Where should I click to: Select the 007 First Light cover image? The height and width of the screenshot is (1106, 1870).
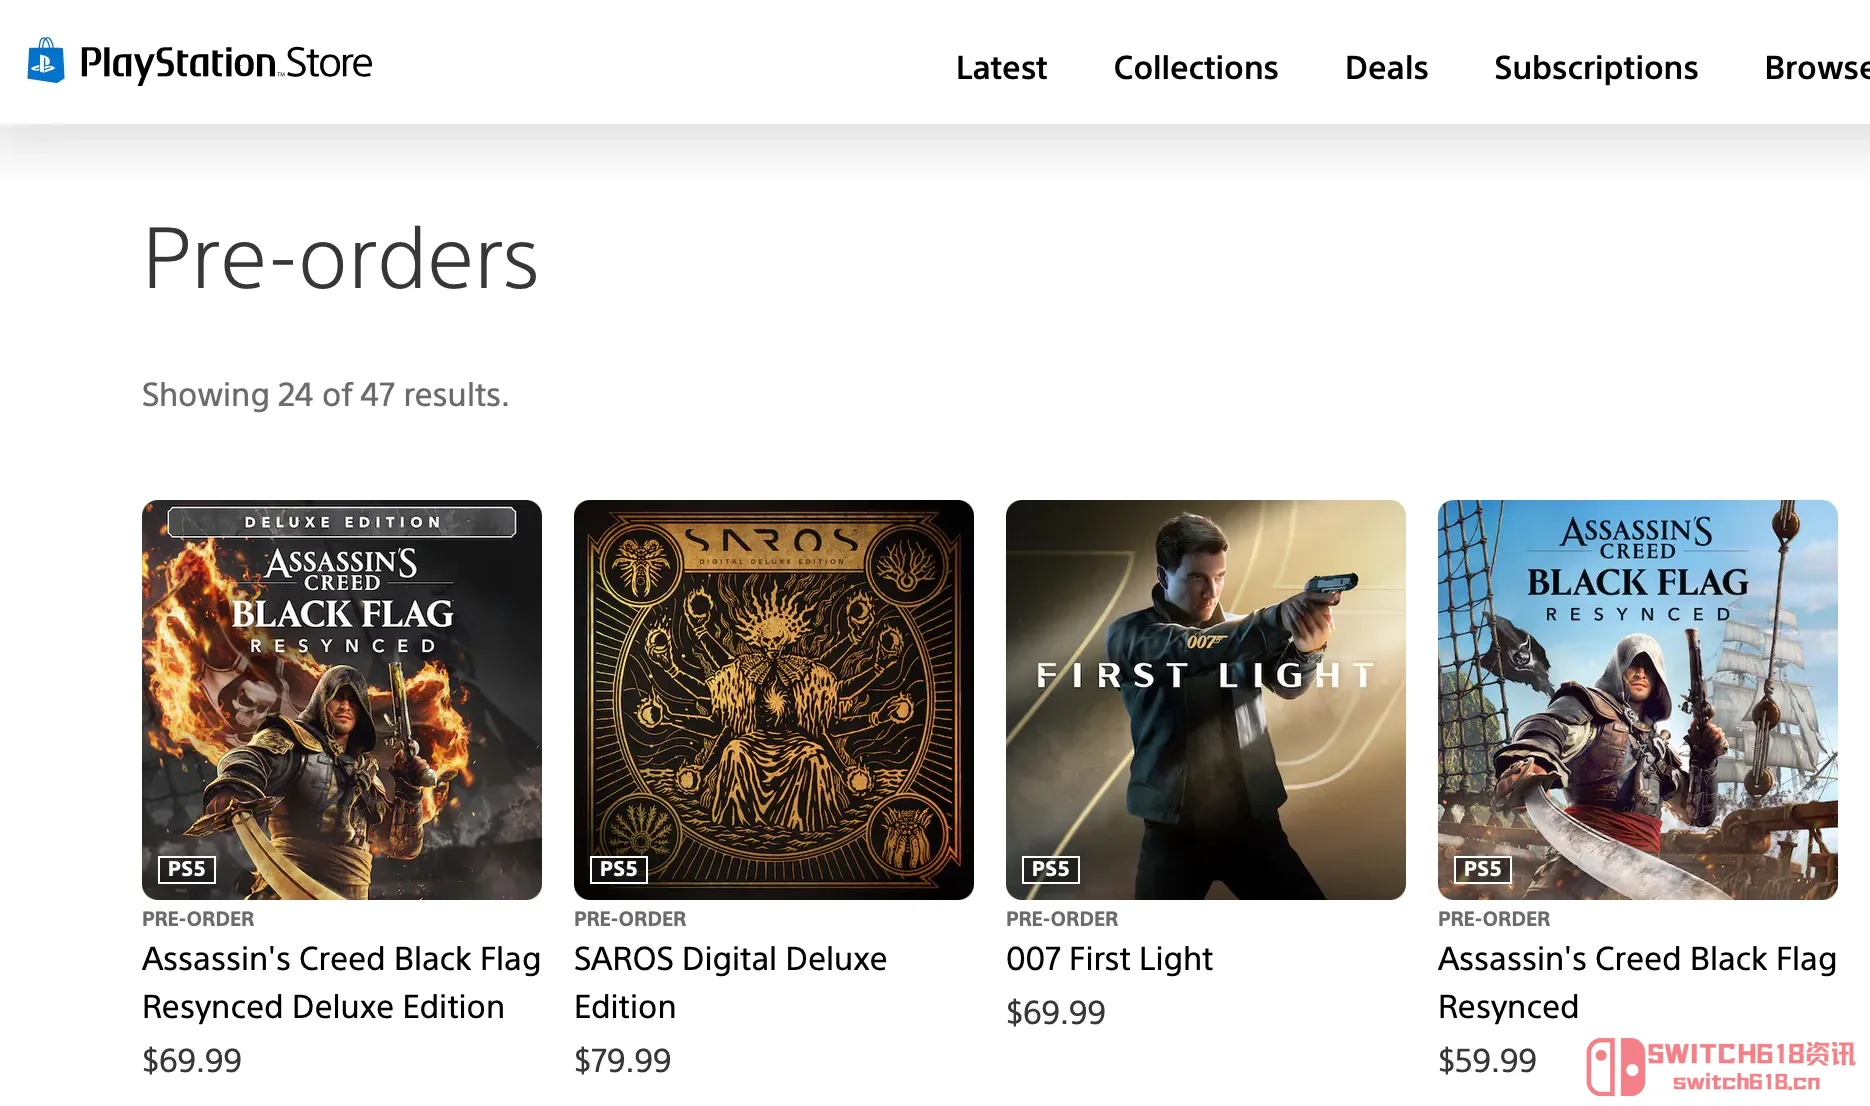(x=1206, y=699)
